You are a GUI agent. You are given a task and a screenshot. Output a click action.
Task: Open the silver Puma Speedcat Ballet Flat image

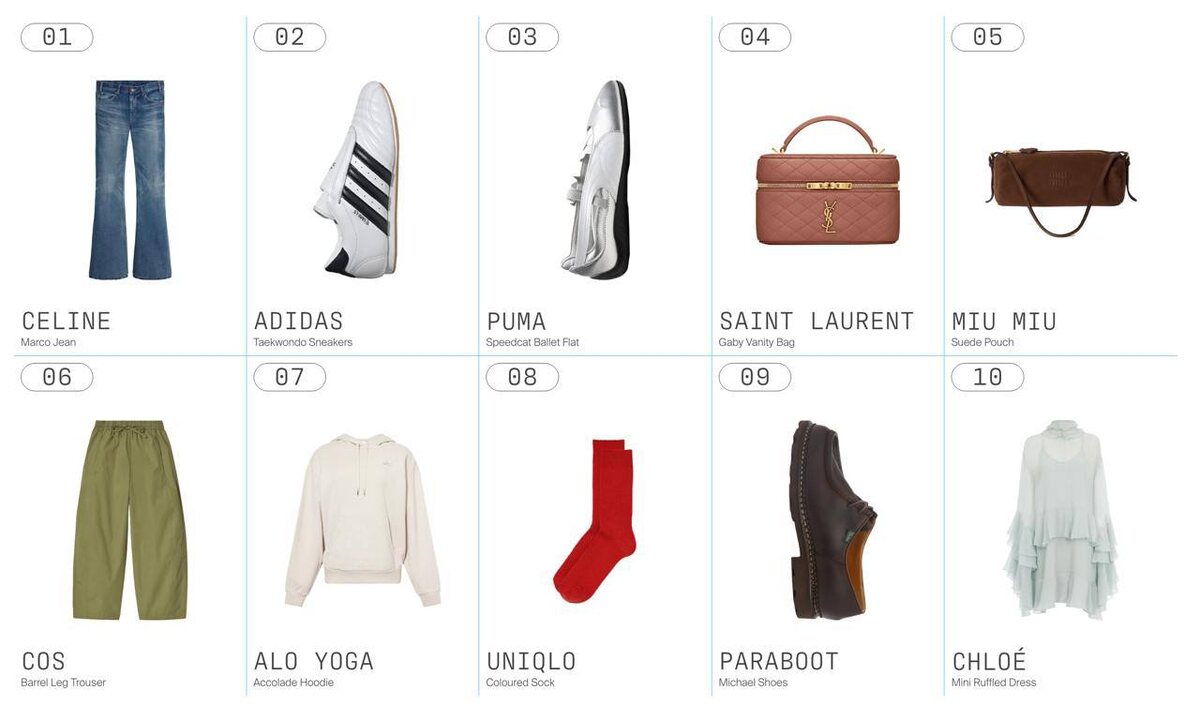(x=595, y=179)
